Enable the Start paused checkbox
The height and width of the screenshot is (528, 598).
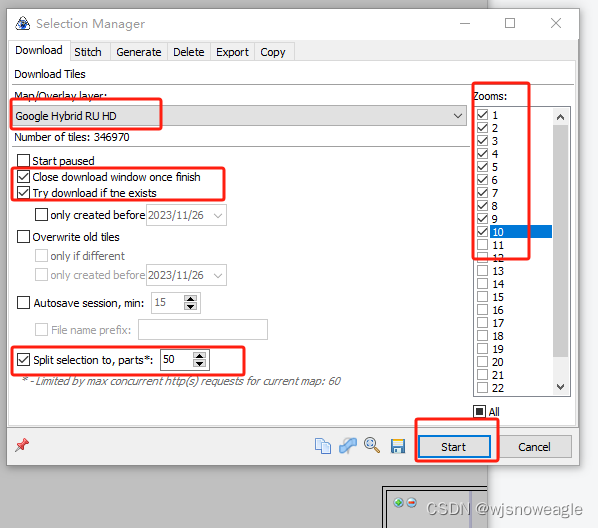tap(23, 161)
